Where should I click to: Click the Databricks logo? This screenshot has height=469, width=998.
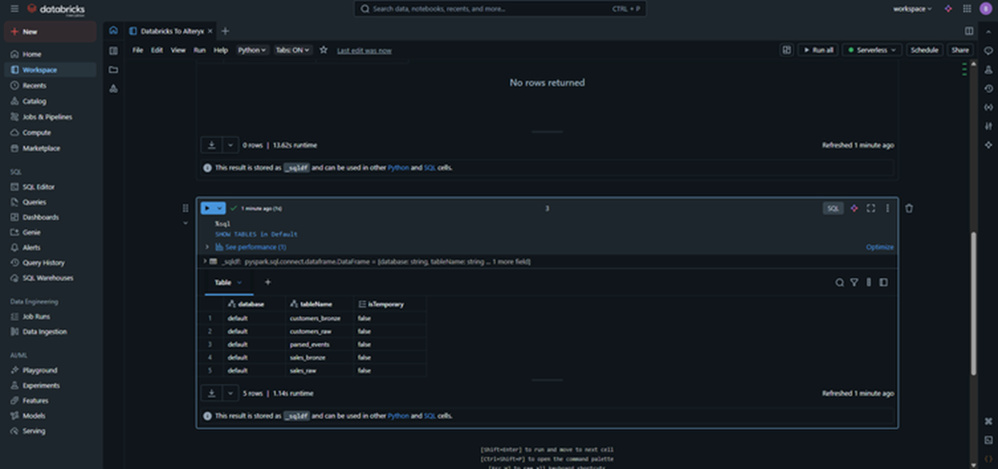tap(55, 10)
